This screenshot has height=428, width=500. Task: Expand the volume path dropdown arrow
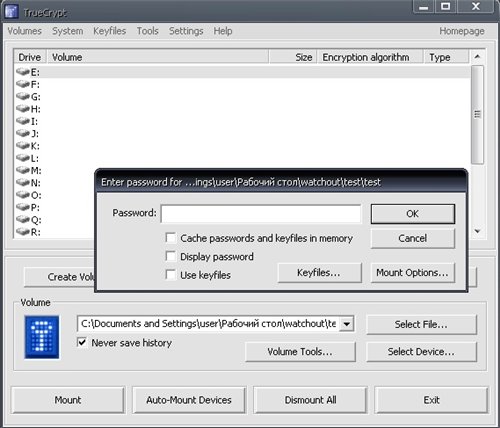[347, 324]
